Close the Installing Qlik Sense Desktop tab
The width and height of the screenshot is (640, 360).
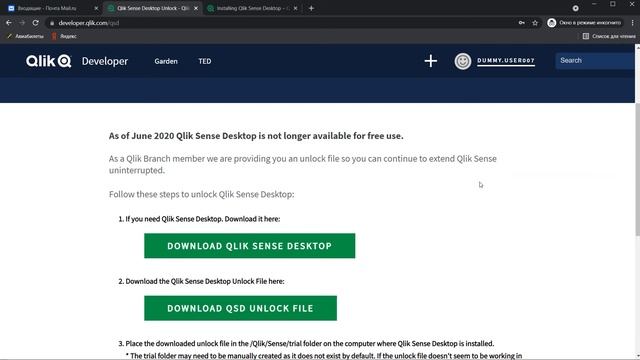click(x=296, y=8)
